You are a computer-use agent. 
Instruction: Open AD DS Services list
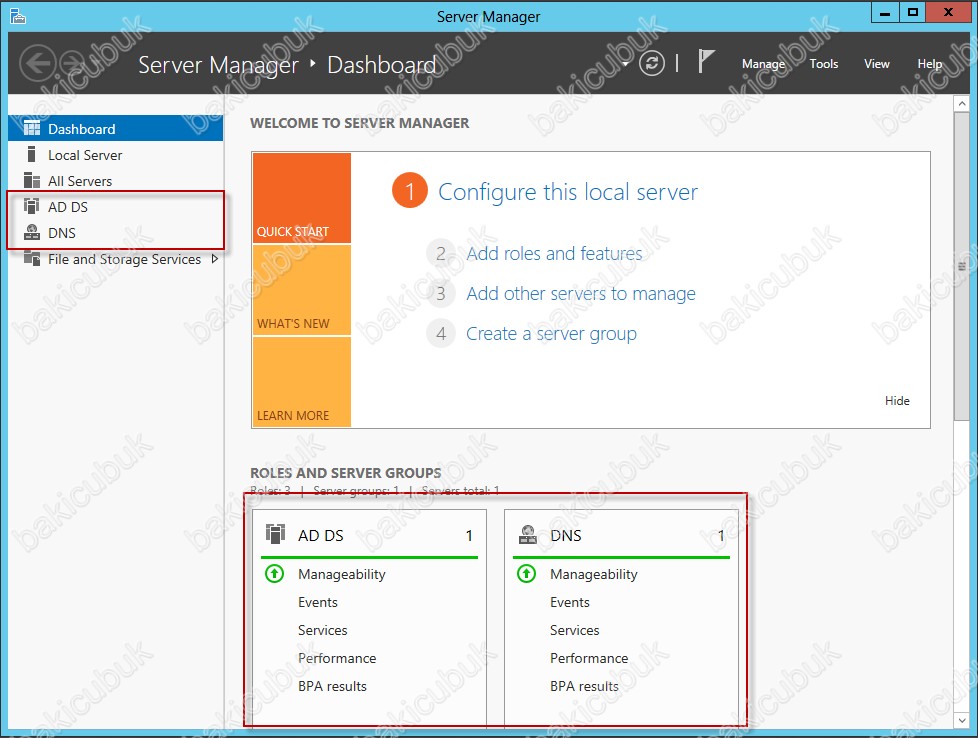[x=322, y=630]
